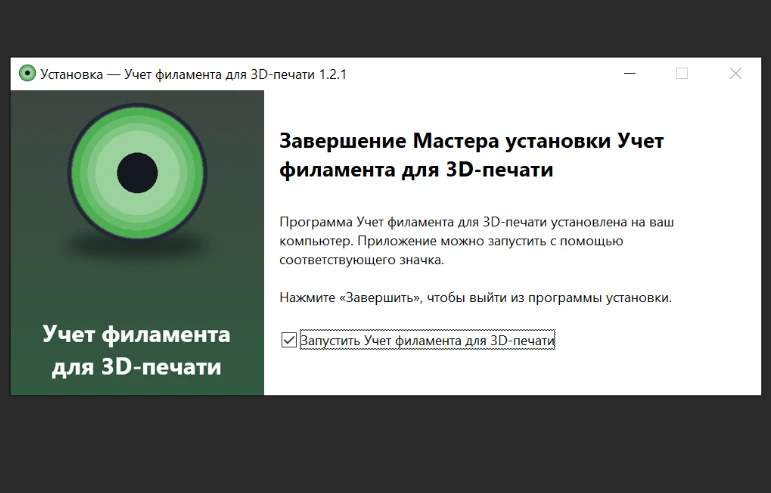Click the paragraph starting 'Программа Учет филамента'
The width and height of the screenshot is (771, 493).
tap(476, 241)
